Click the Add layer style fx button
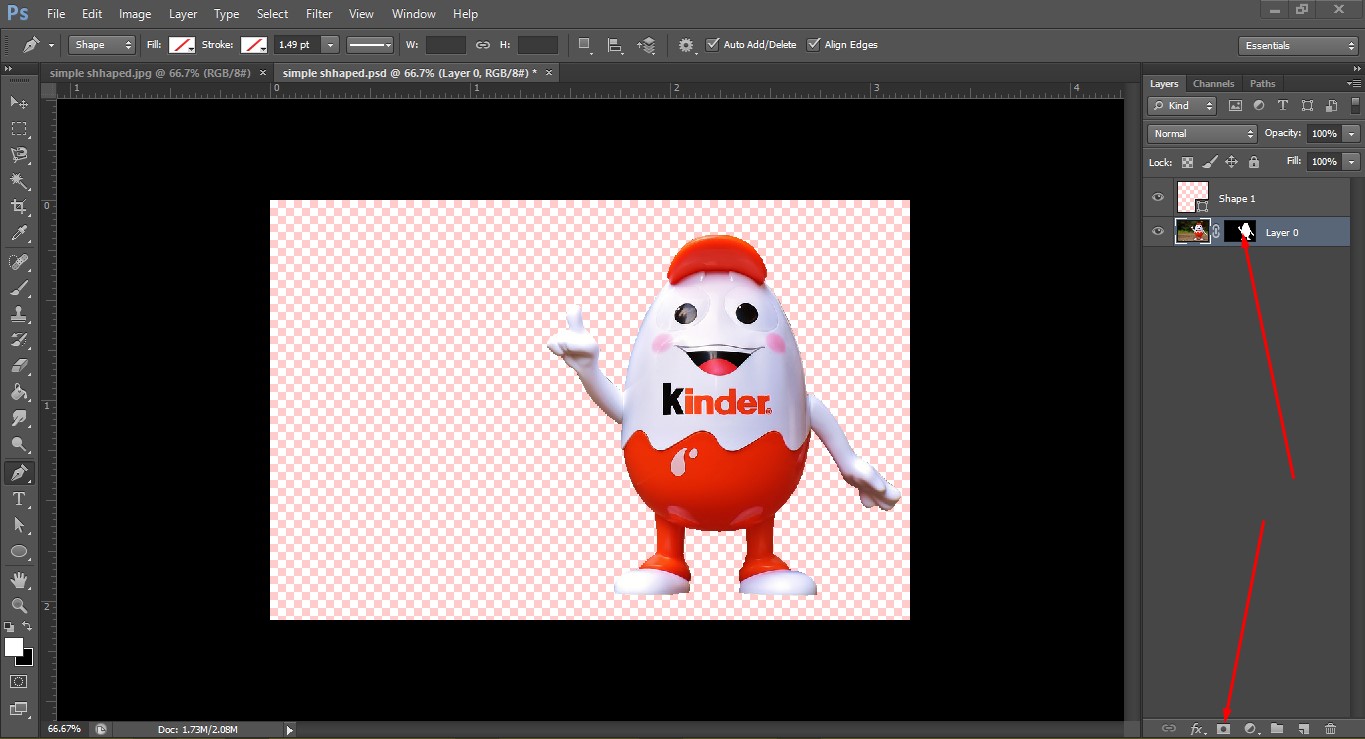The image size is (1365, 739). coord(1197,729)
